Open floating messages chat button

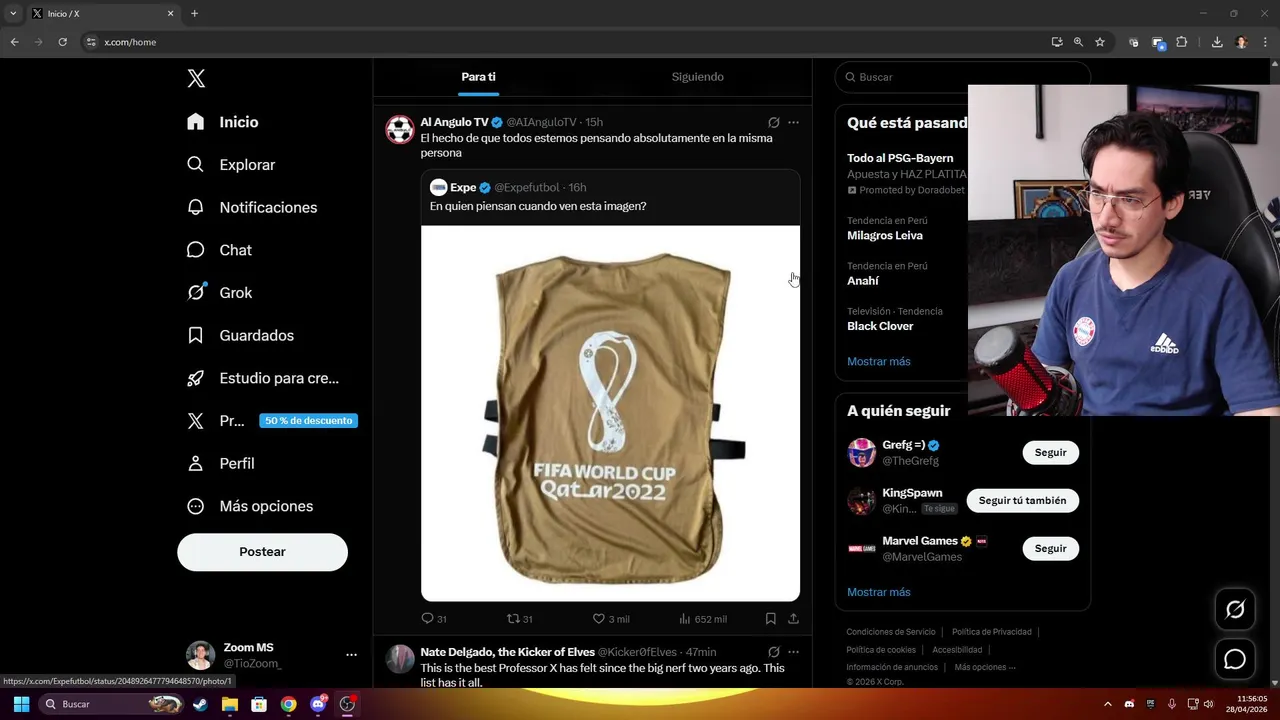[x=1235, y=659]
